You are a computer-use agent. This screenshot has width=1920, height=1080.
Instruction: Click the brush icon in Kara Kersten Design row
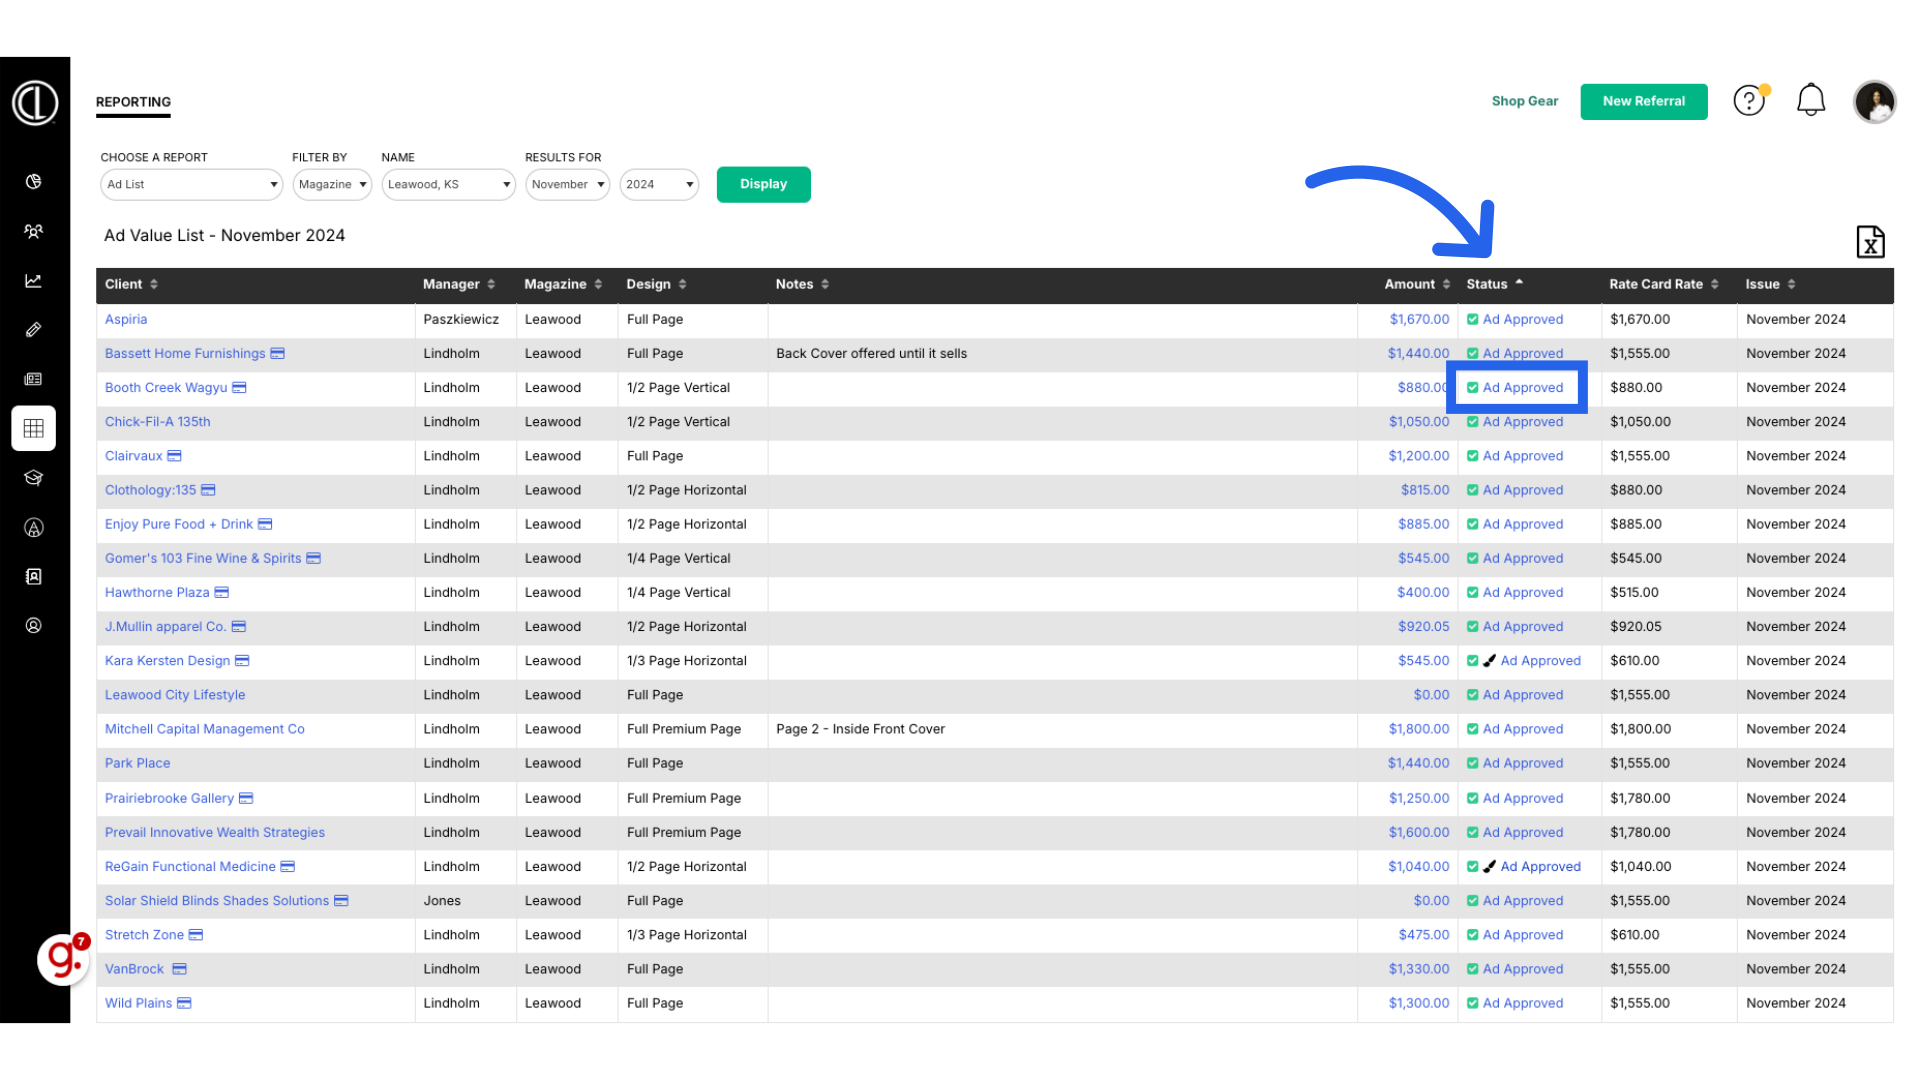tap(1490, 661)
